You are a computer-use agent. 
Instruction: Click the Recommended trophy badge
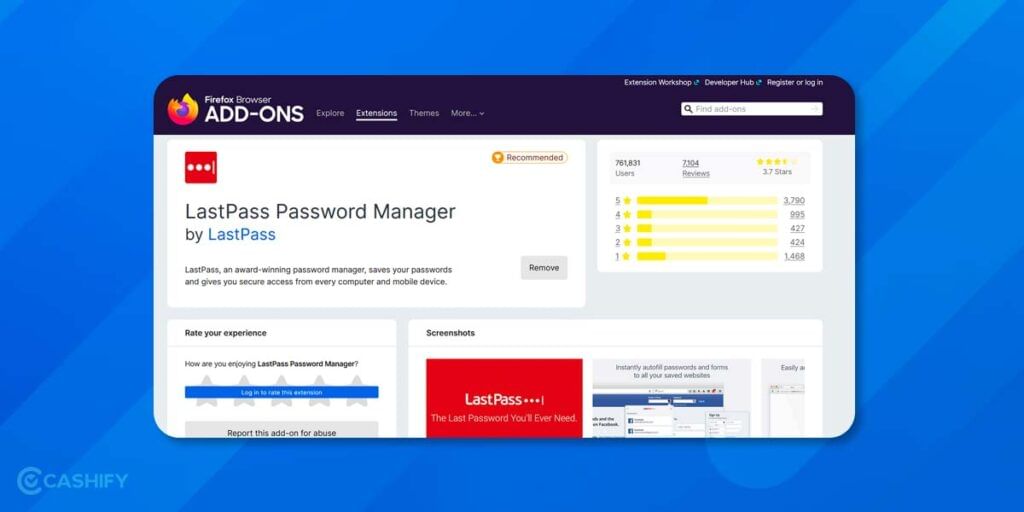[x=530, y=157]
